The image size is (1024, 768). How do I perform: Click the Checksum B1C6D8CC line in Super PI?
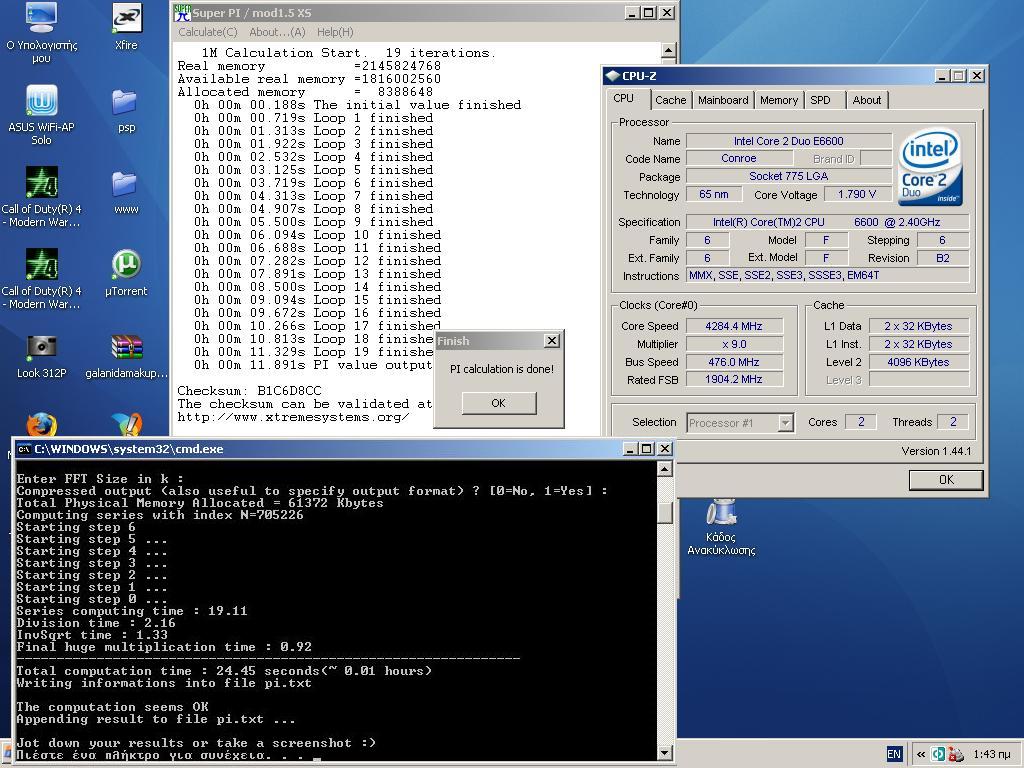tap(249, 391)
